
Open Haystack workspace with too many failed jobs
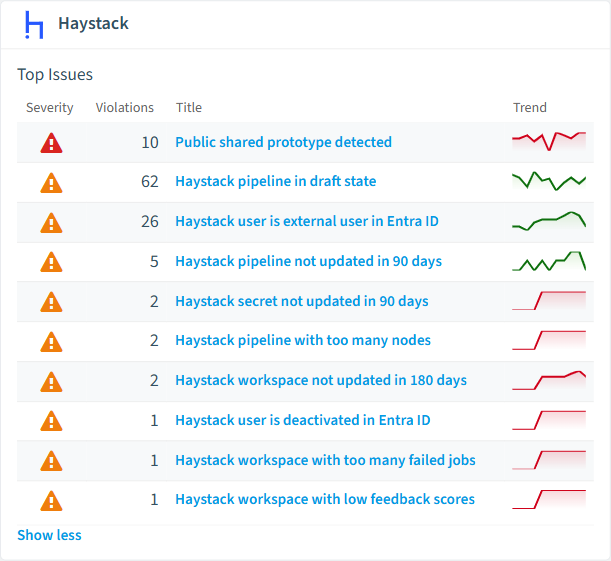click(x=325, y=460)
